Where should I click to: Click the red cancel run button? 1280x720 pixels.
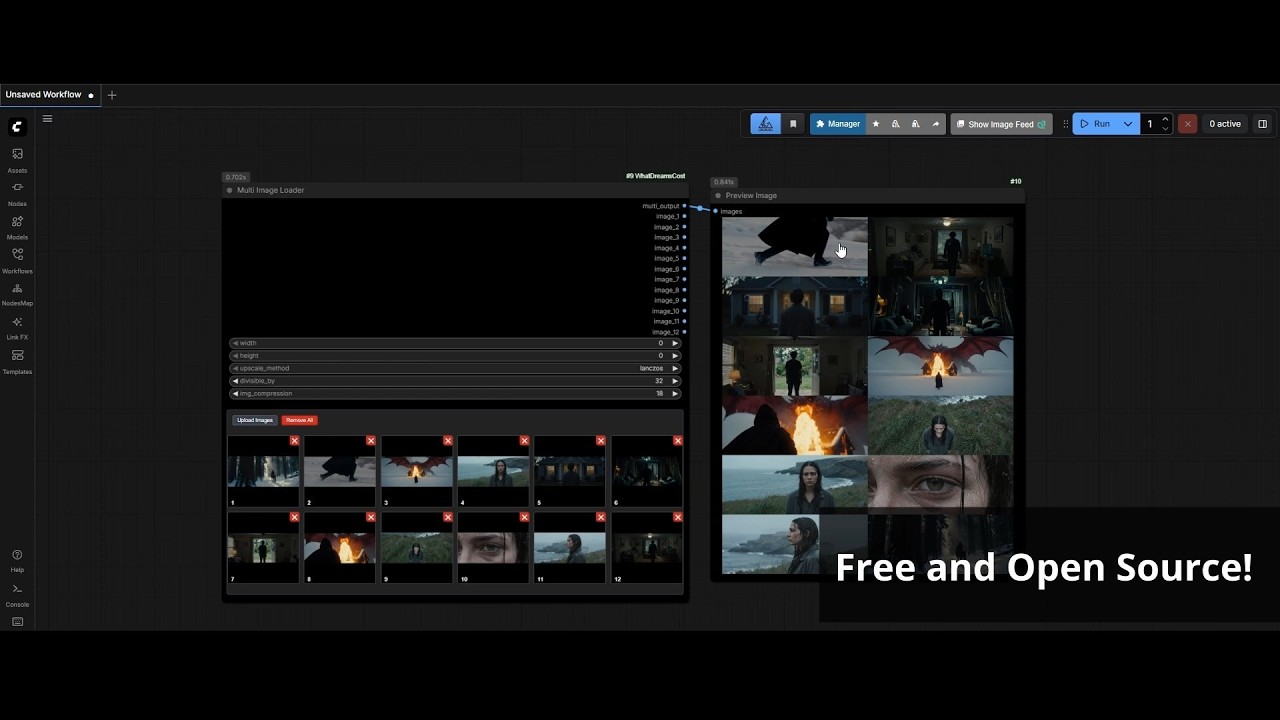click(1187, 124)
